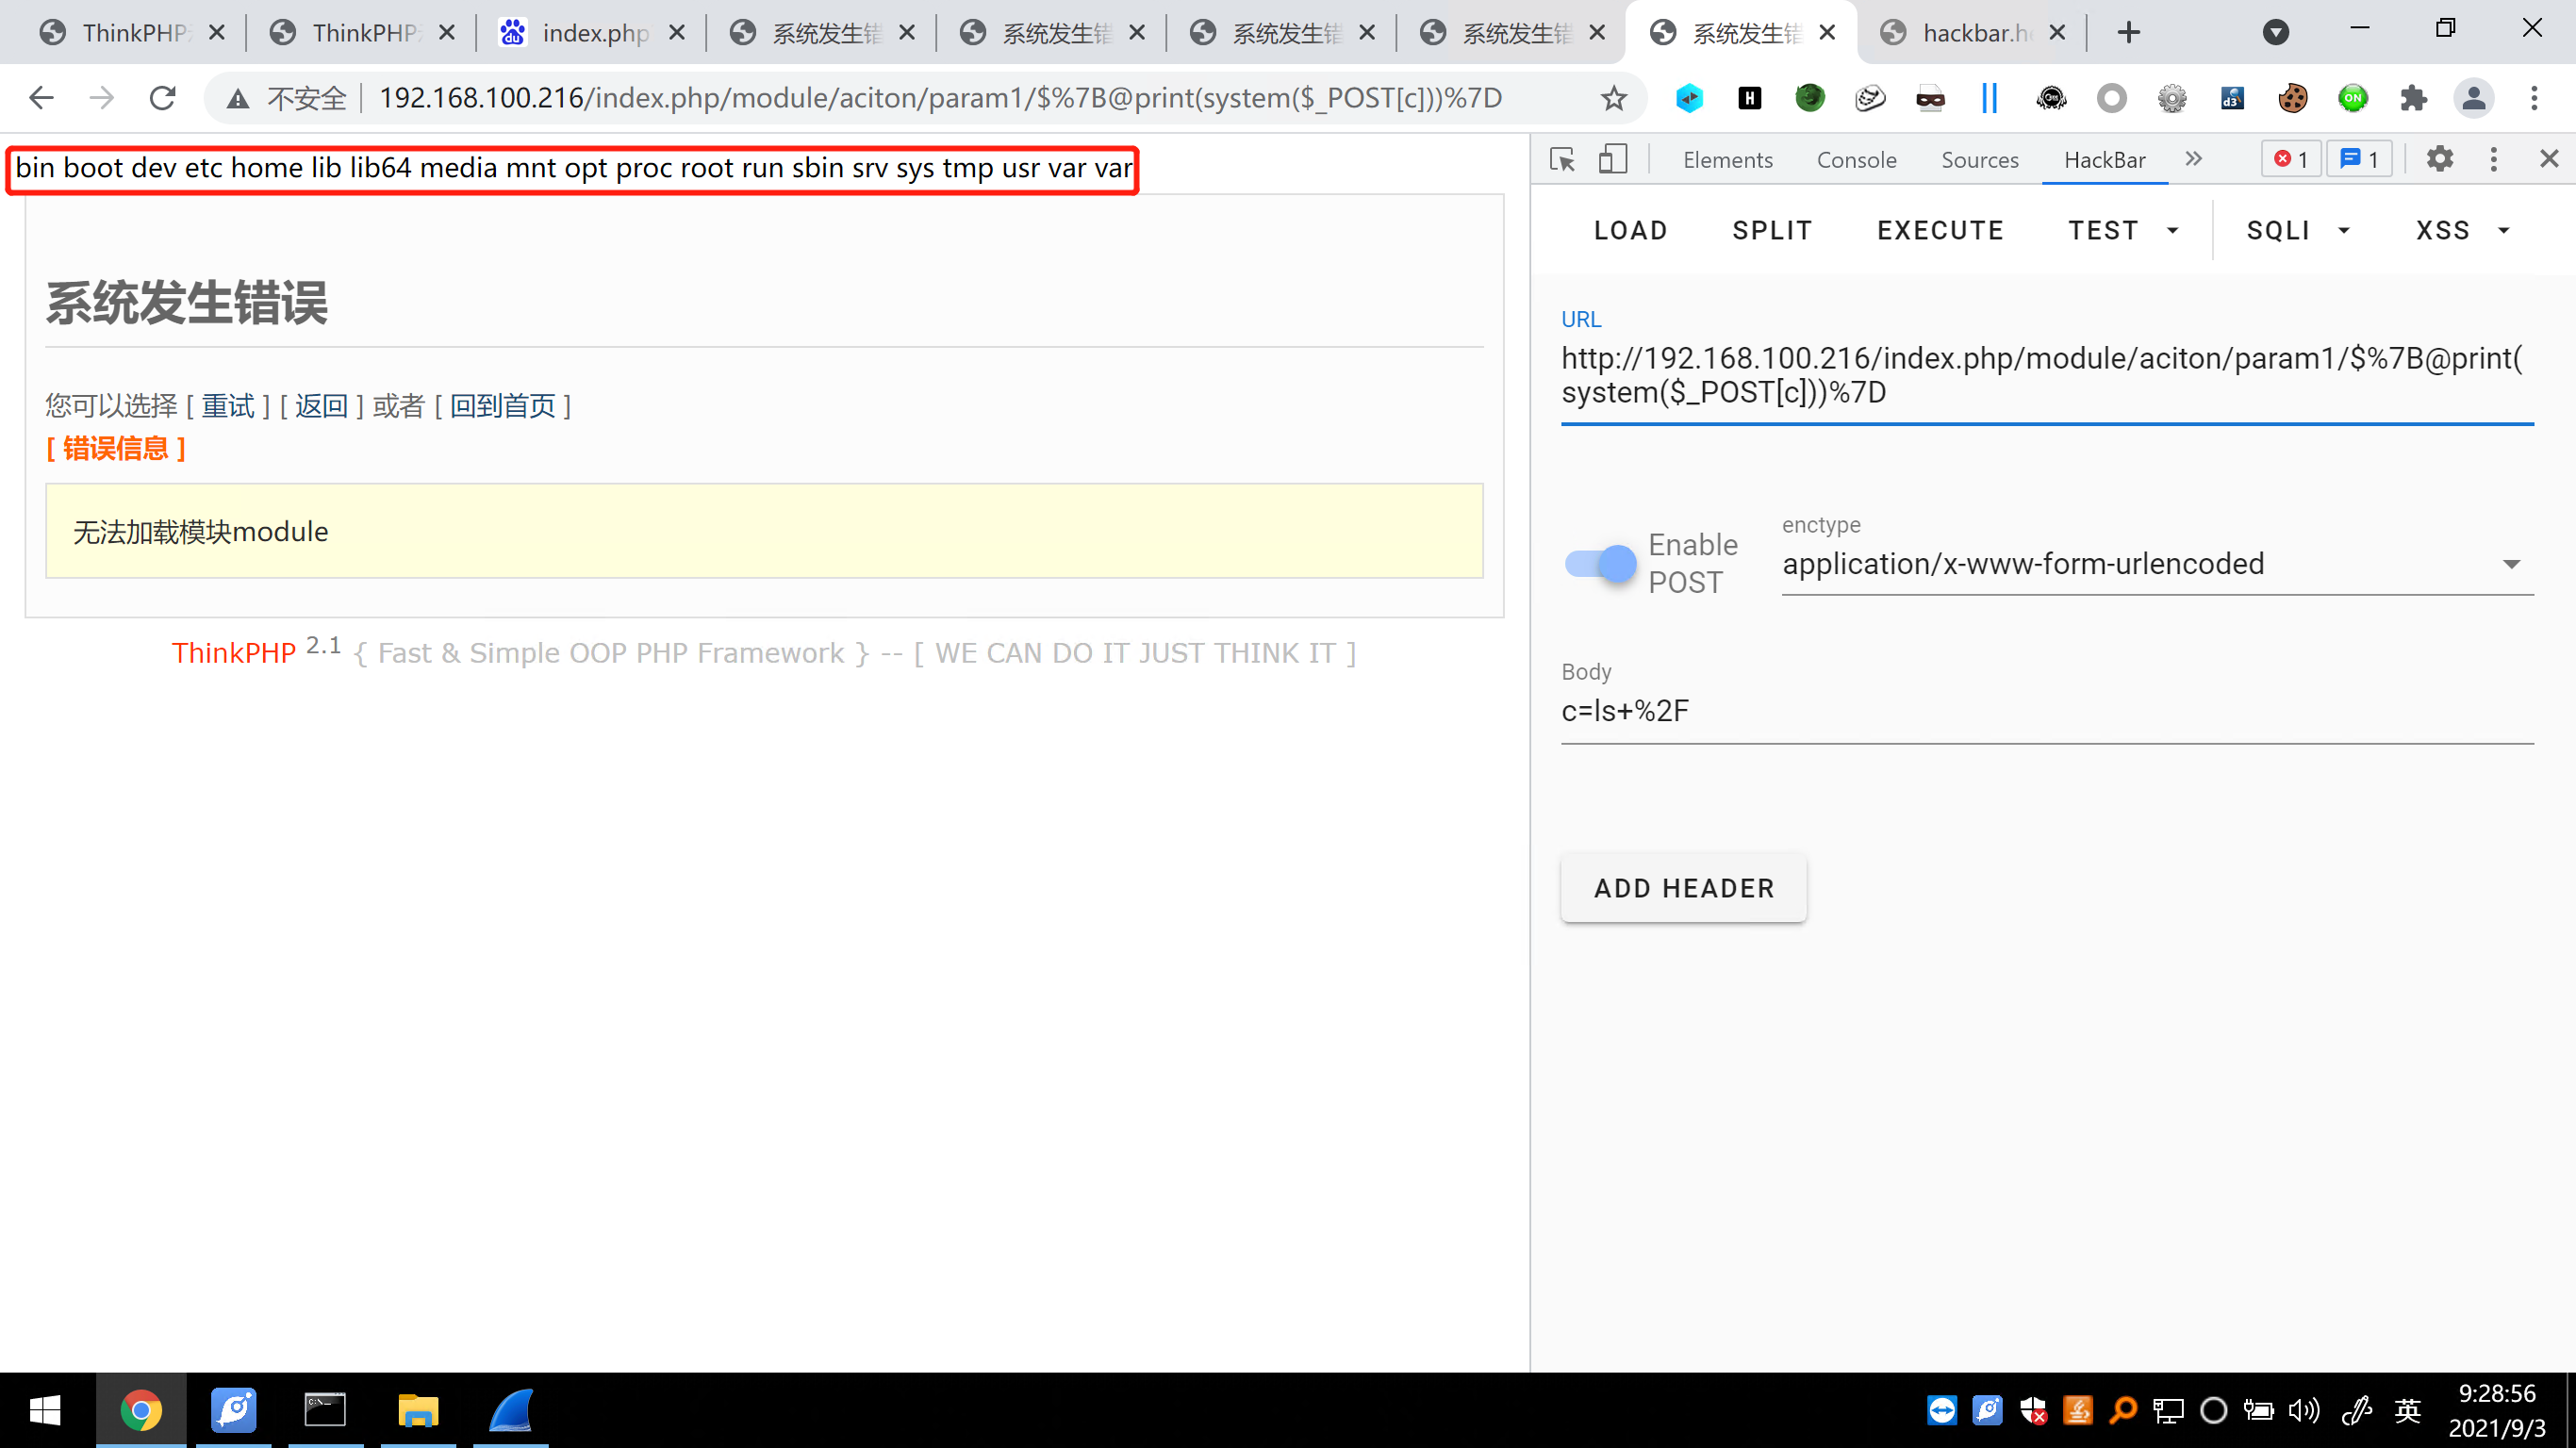Focus the browser address bar

coord(940,98)
